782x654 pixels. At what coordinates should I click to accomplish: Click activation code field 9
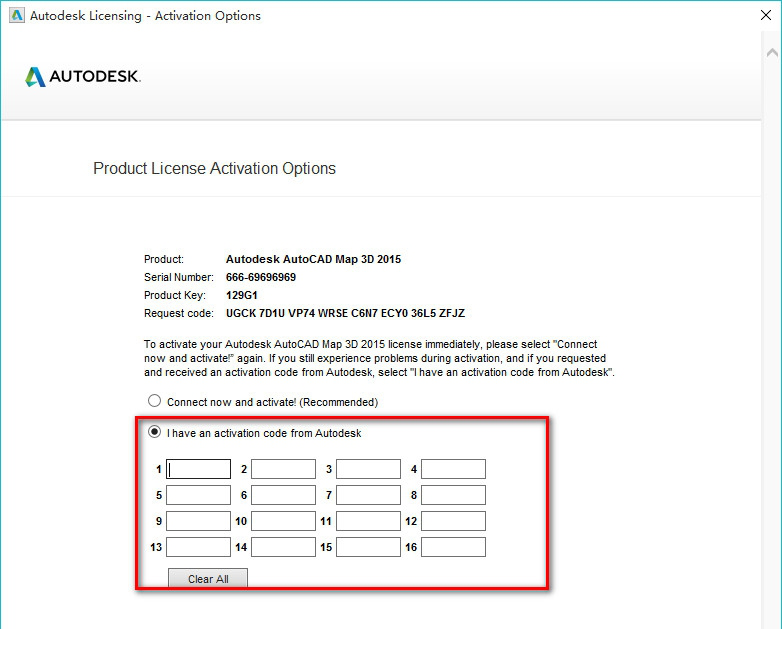click(x=198, y=521)
